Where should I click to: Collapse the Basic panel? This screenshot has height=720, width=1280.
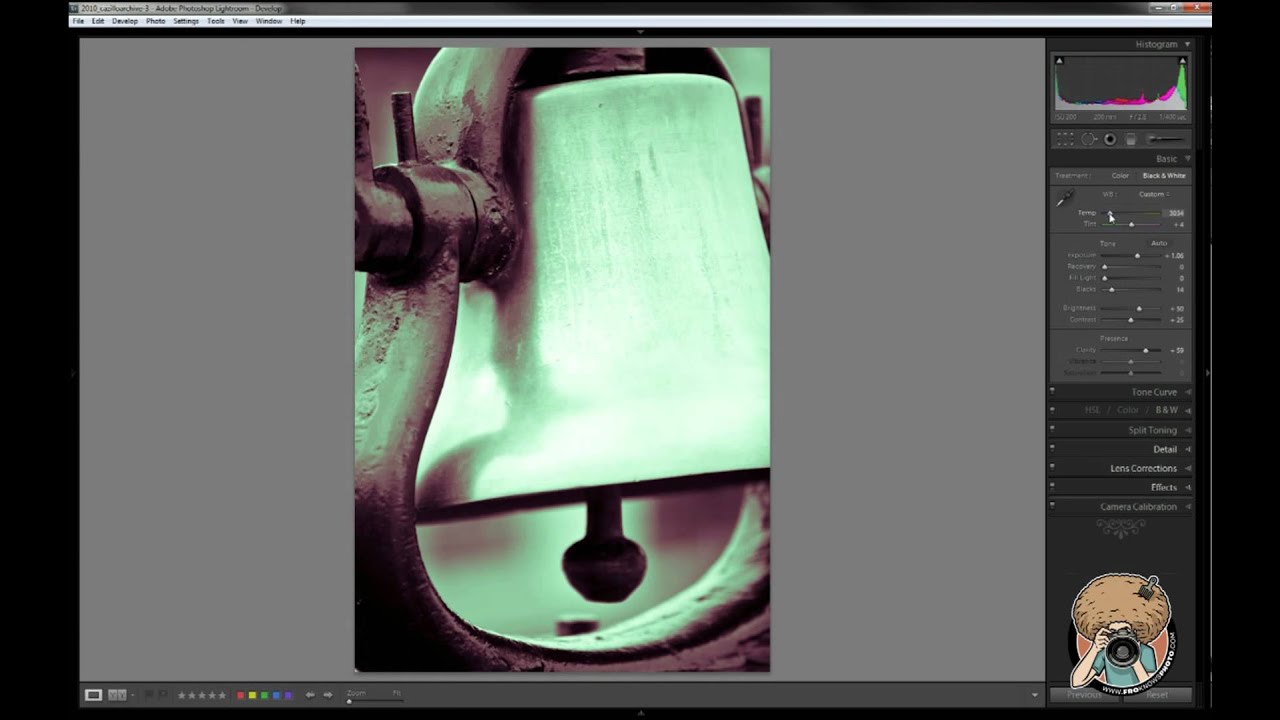click(x=1187, y=159)
